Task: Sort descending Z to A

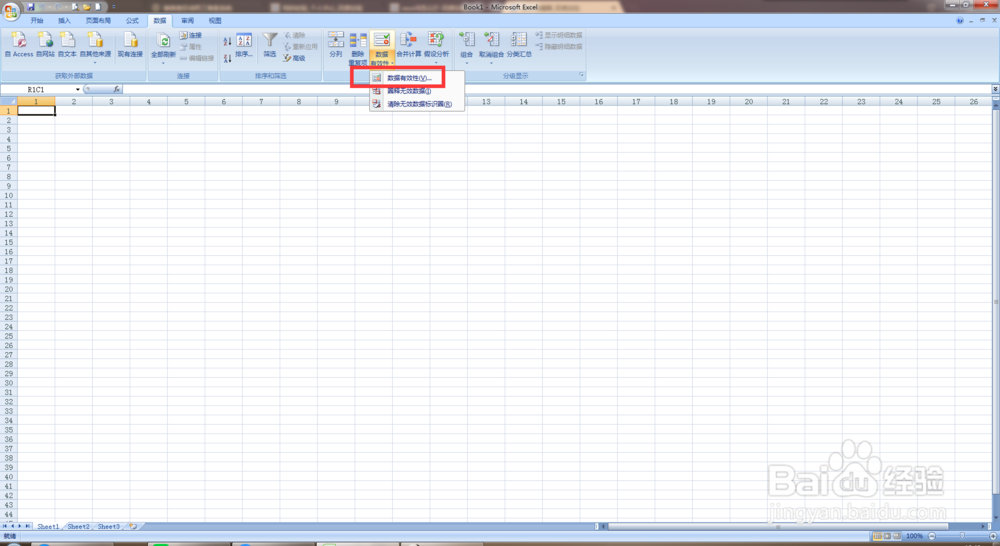Action: click(227, 59)
